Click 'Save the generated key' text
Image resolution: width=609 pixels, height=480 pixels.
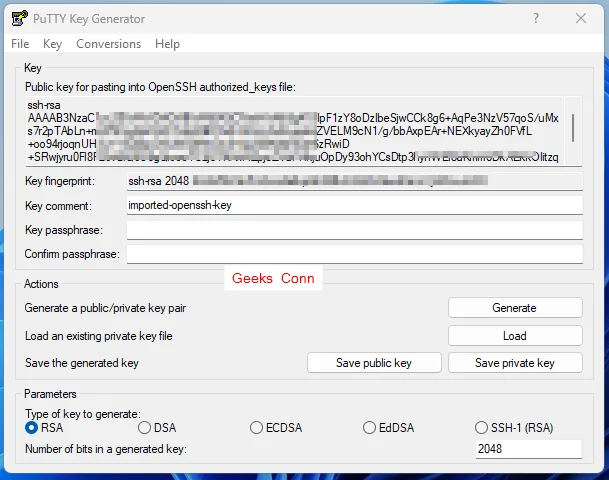pyautogui.click(x=82, y=363)
